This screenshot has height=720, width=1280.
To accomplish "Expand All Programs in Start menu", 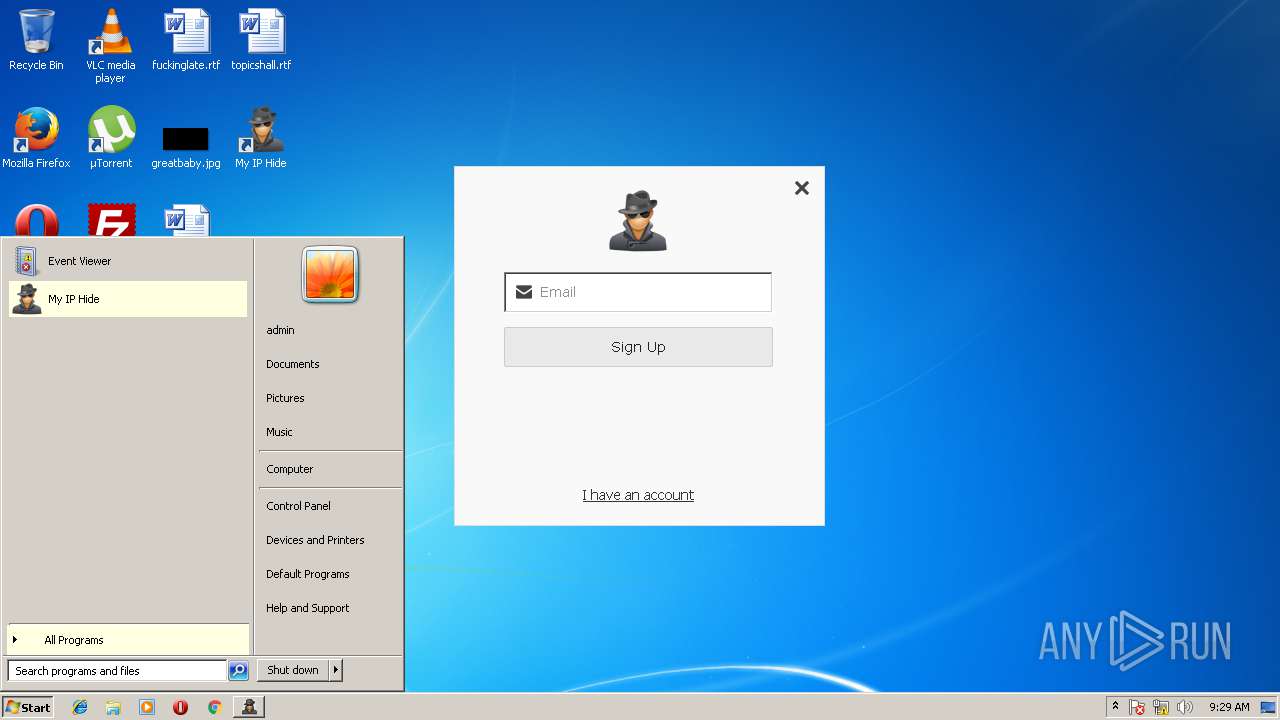I will click(127, 640).
